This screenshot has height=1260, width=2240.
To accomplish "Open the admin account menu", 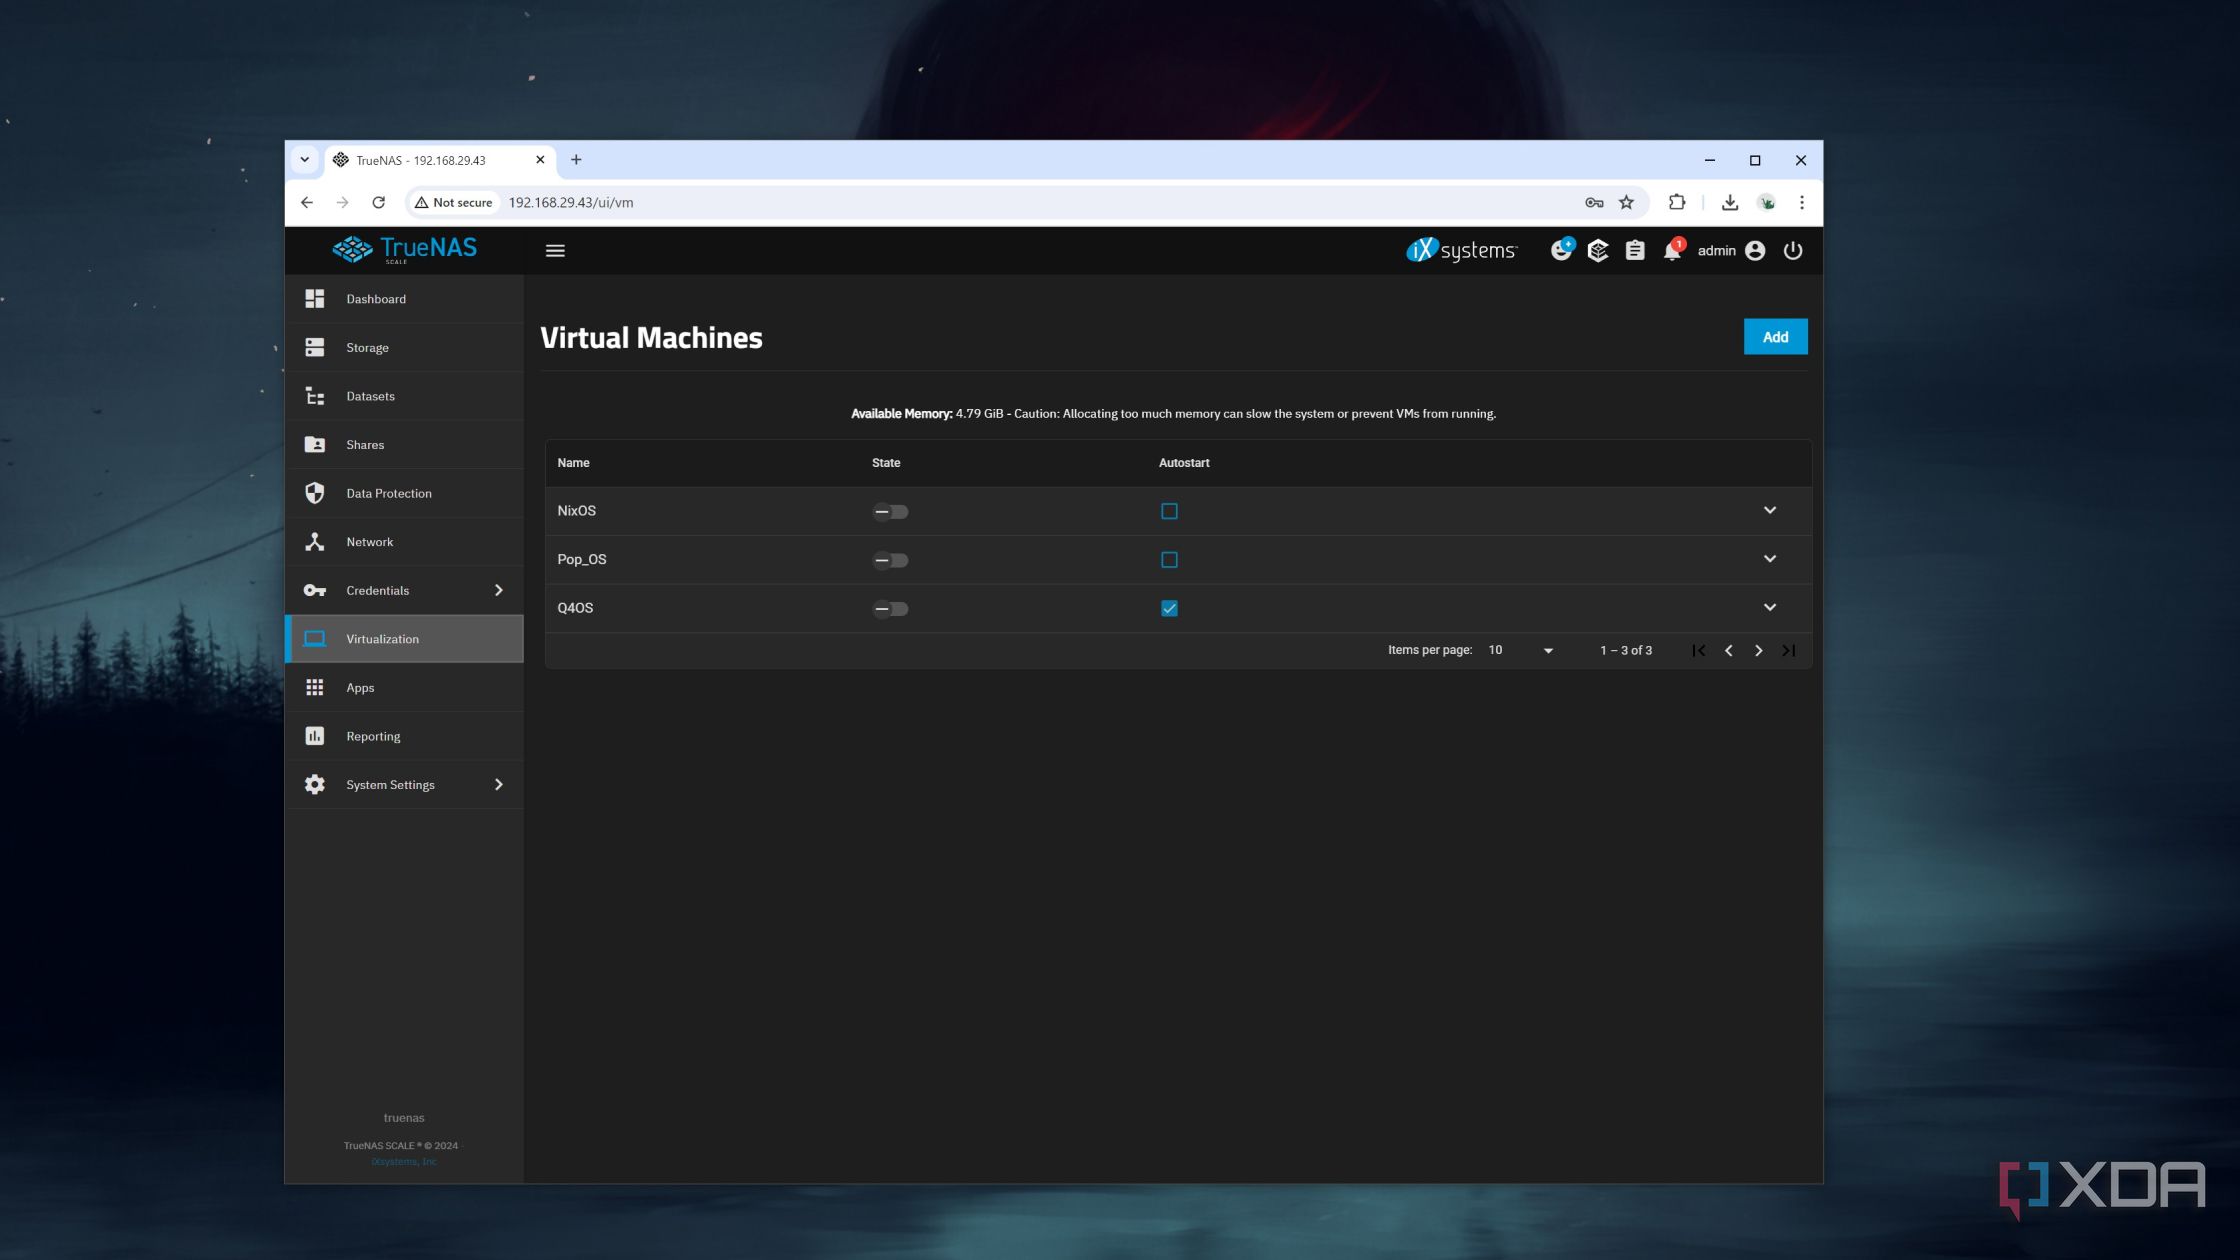I will click(x=1731, y=251).
